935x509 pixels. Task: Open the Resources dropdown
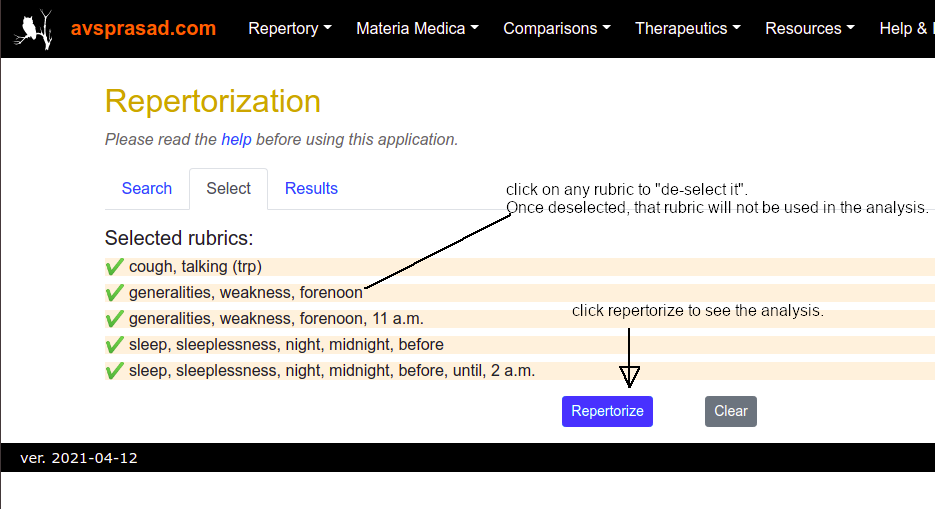point(810,29)
